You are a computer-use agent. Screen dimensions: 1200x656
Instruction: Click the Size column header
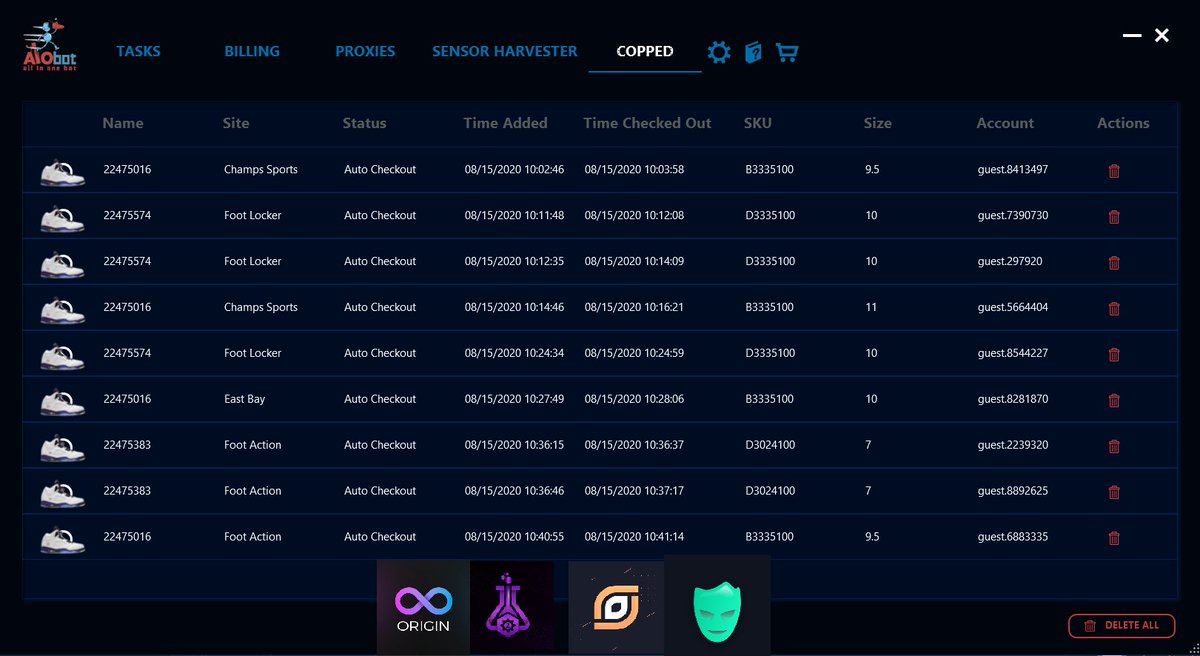878,123
